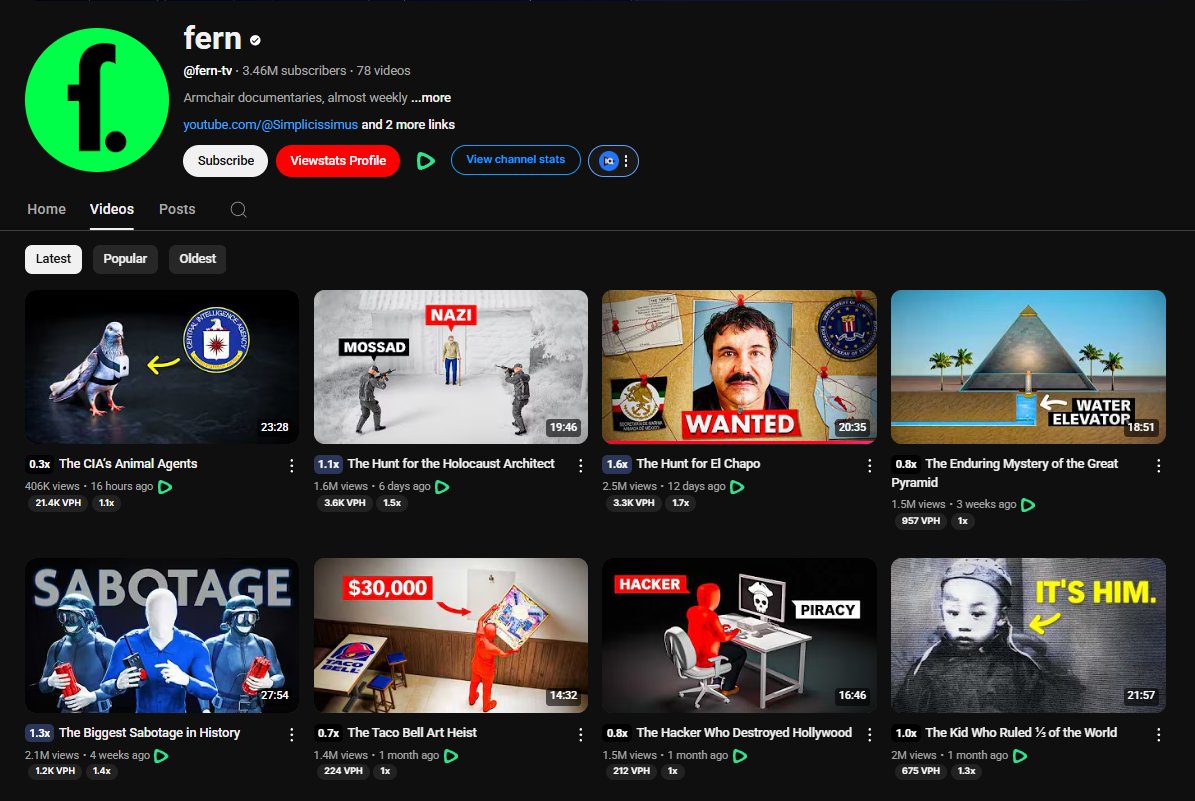Click the 1.3x outlier badge on Biggest Sabotage in History
This screenshot has height=801, width=1195.
[x=40, y=732]
